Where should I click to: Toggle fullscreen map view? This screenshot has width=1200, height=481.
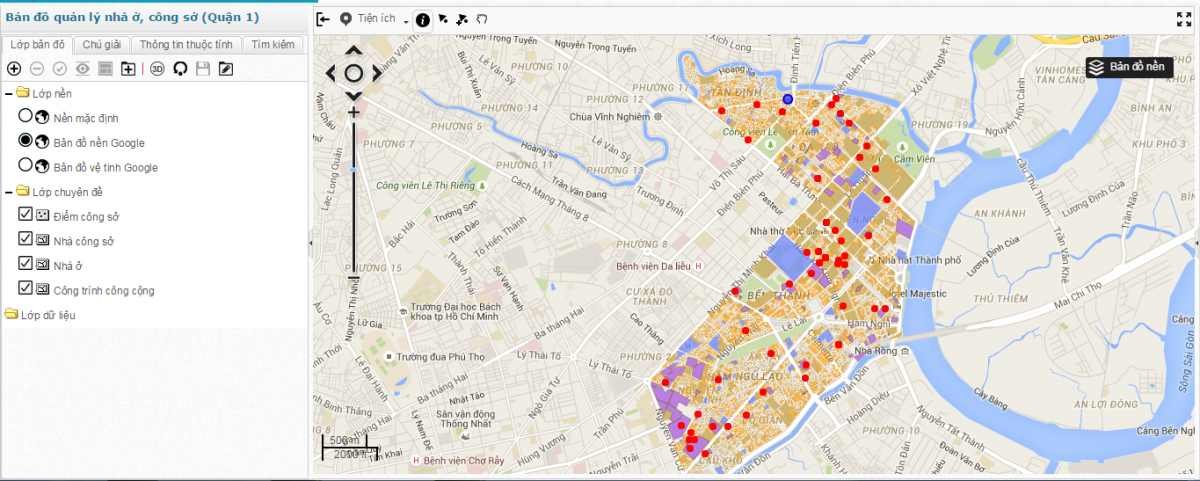1184,19
